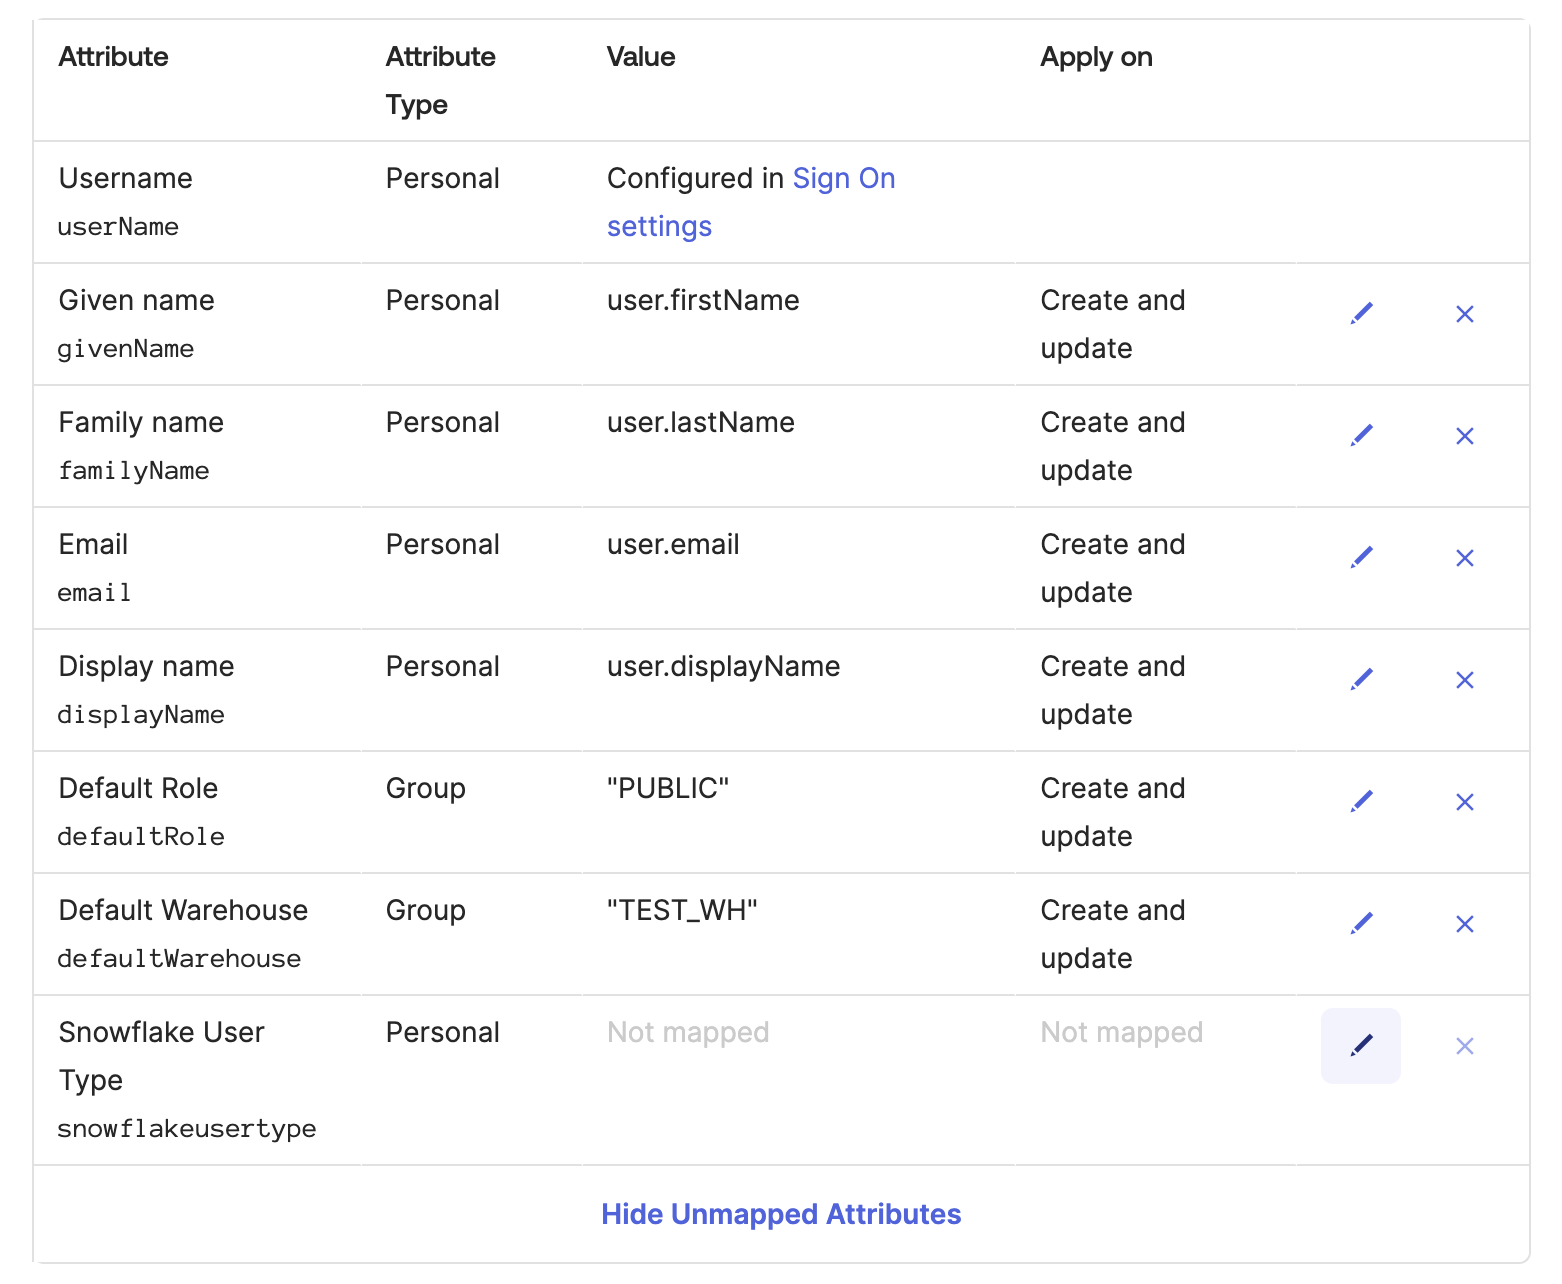Hide Unmapped Attributes
The width and height of the screenshot is (1562, 1284).
(x=781, y=1214)
